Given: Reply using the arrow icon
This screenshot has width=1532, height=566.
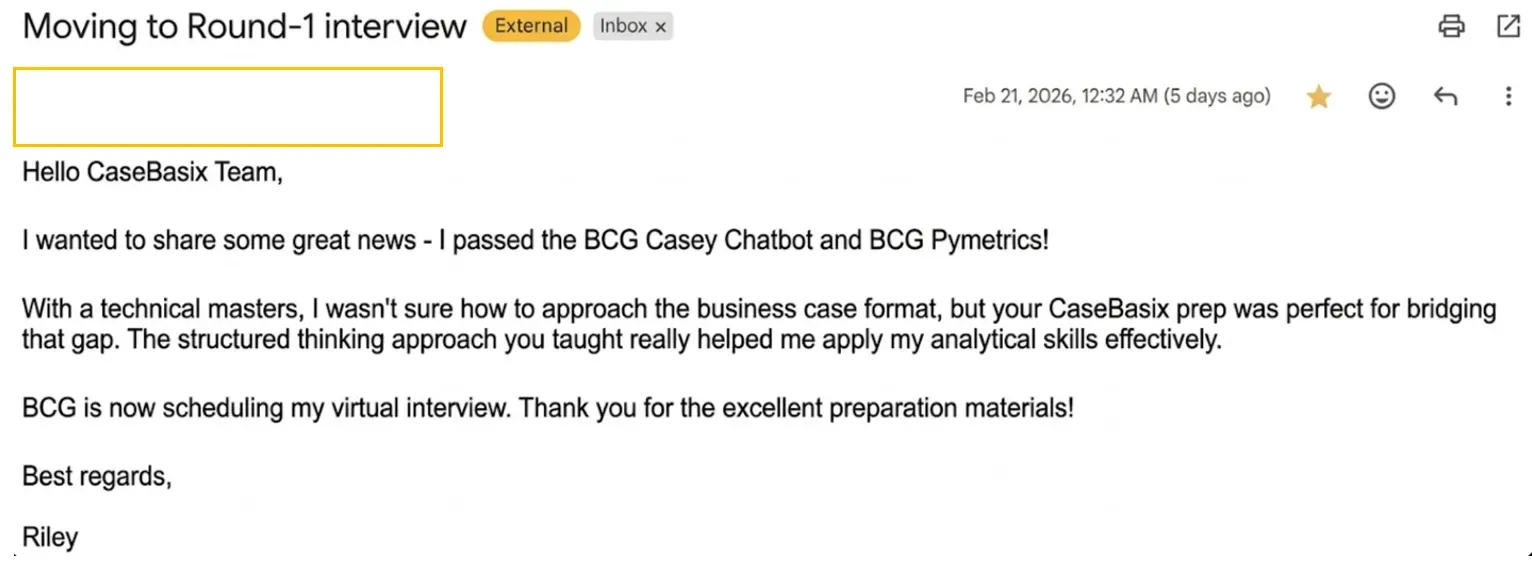Looking at the screenshot, I should tap(1445, 97).
